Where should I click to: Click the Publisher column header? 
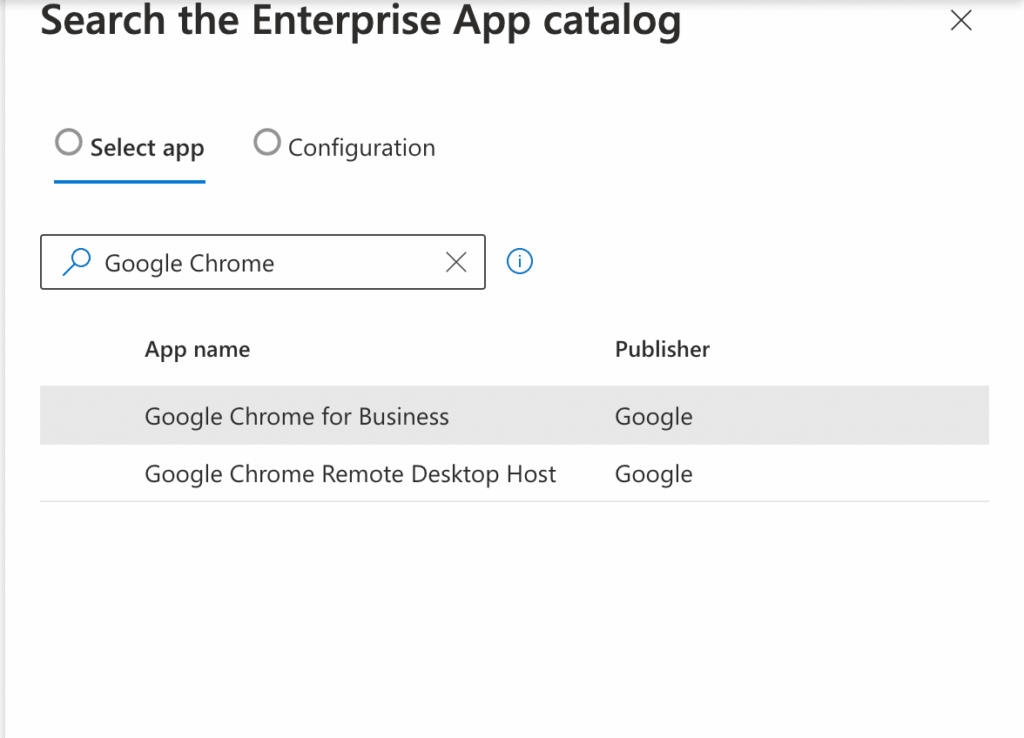click(662, 349)
